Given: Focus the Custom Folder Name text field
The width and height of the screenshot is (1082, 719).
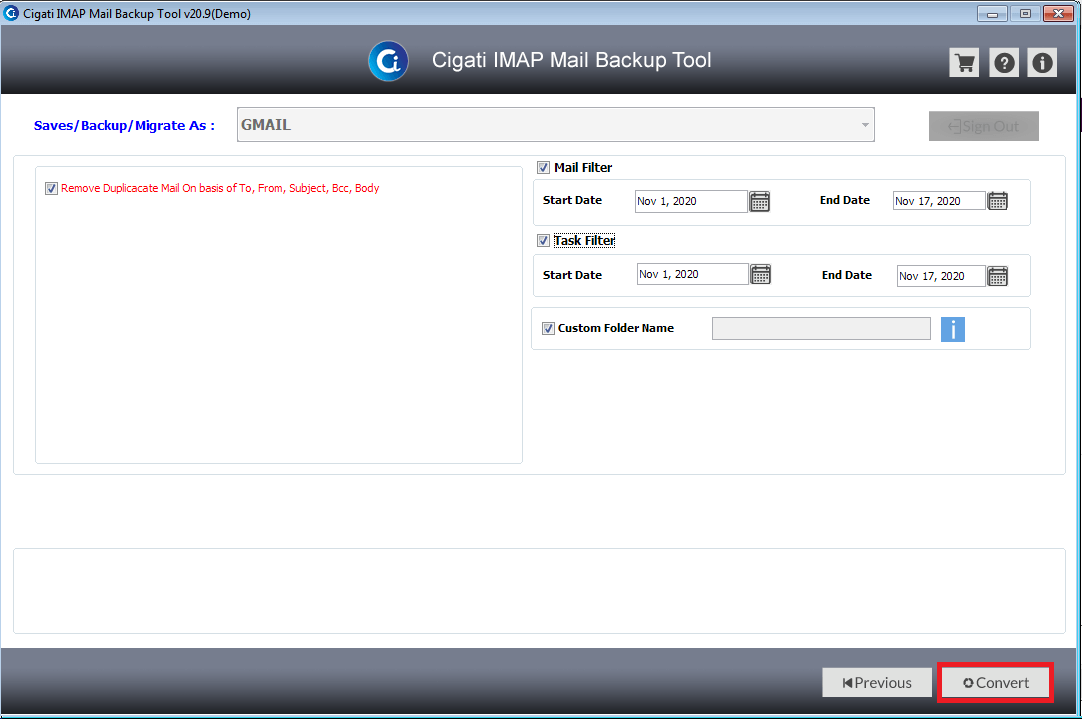Looking at the screenshot, I should click(x=821, y=328).
